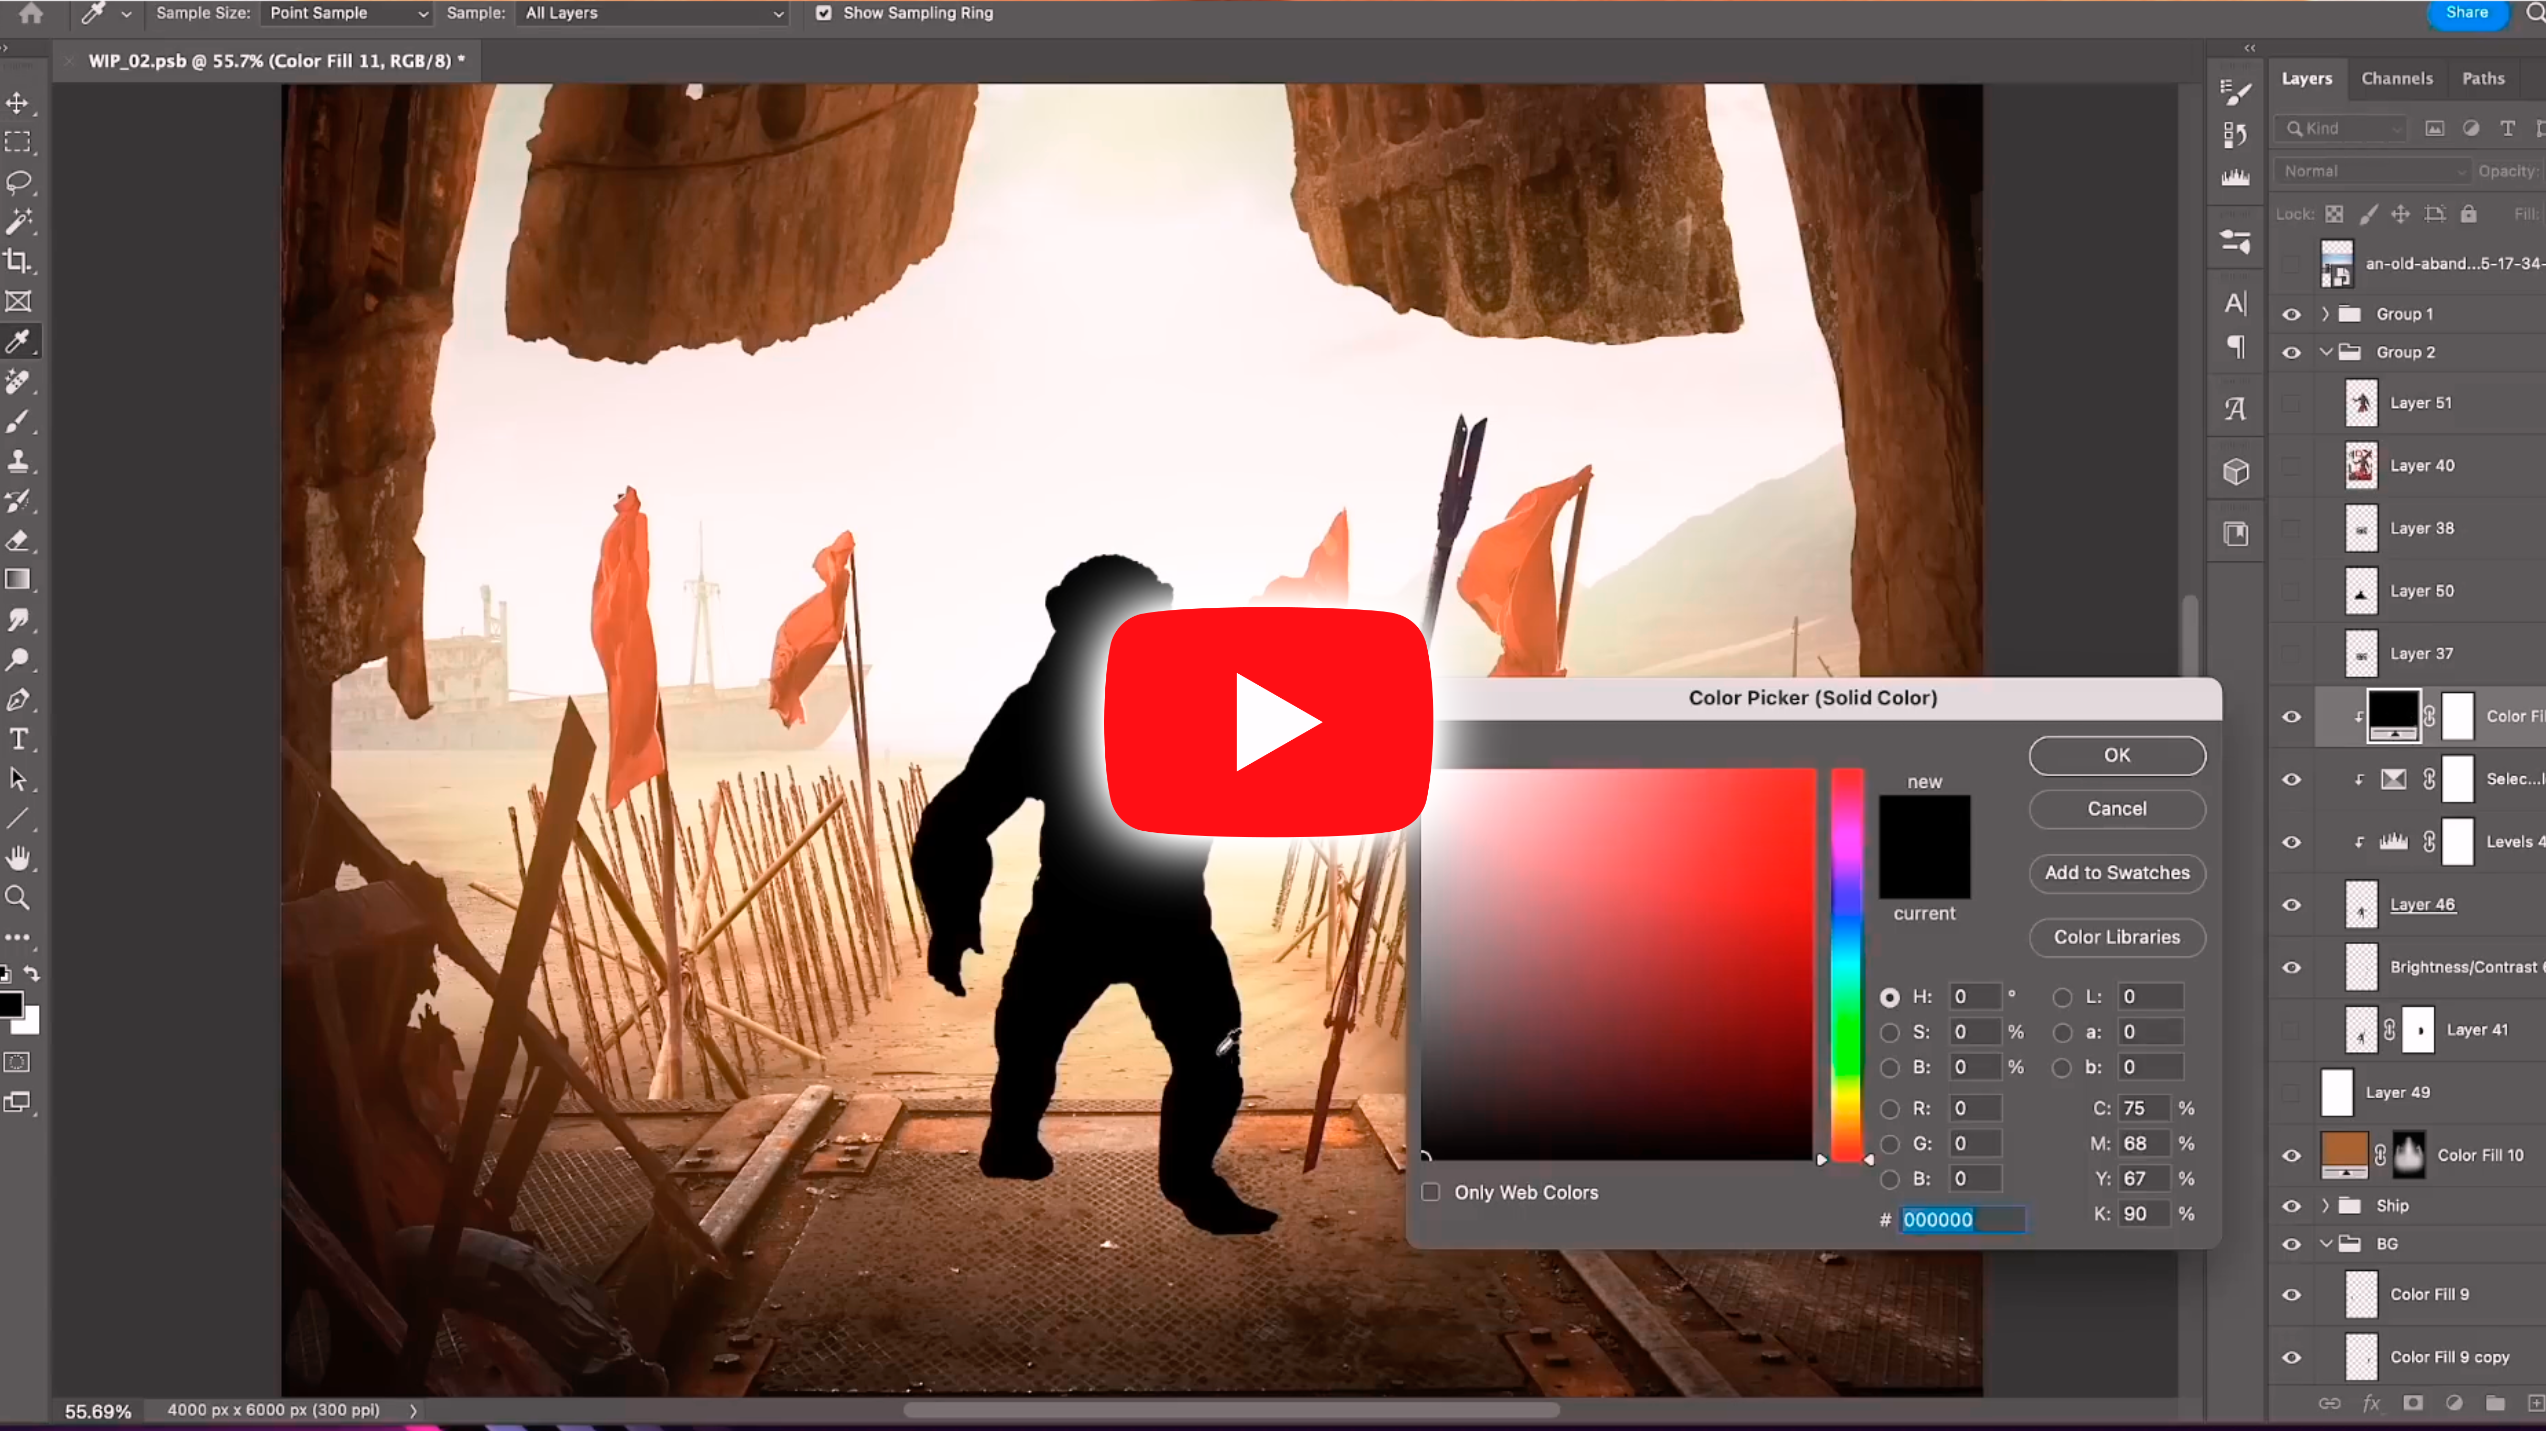This screenshot has width=2546, height=1431.
Task: Uncheck Show Sampling Ring
Action: coord(823,13)
